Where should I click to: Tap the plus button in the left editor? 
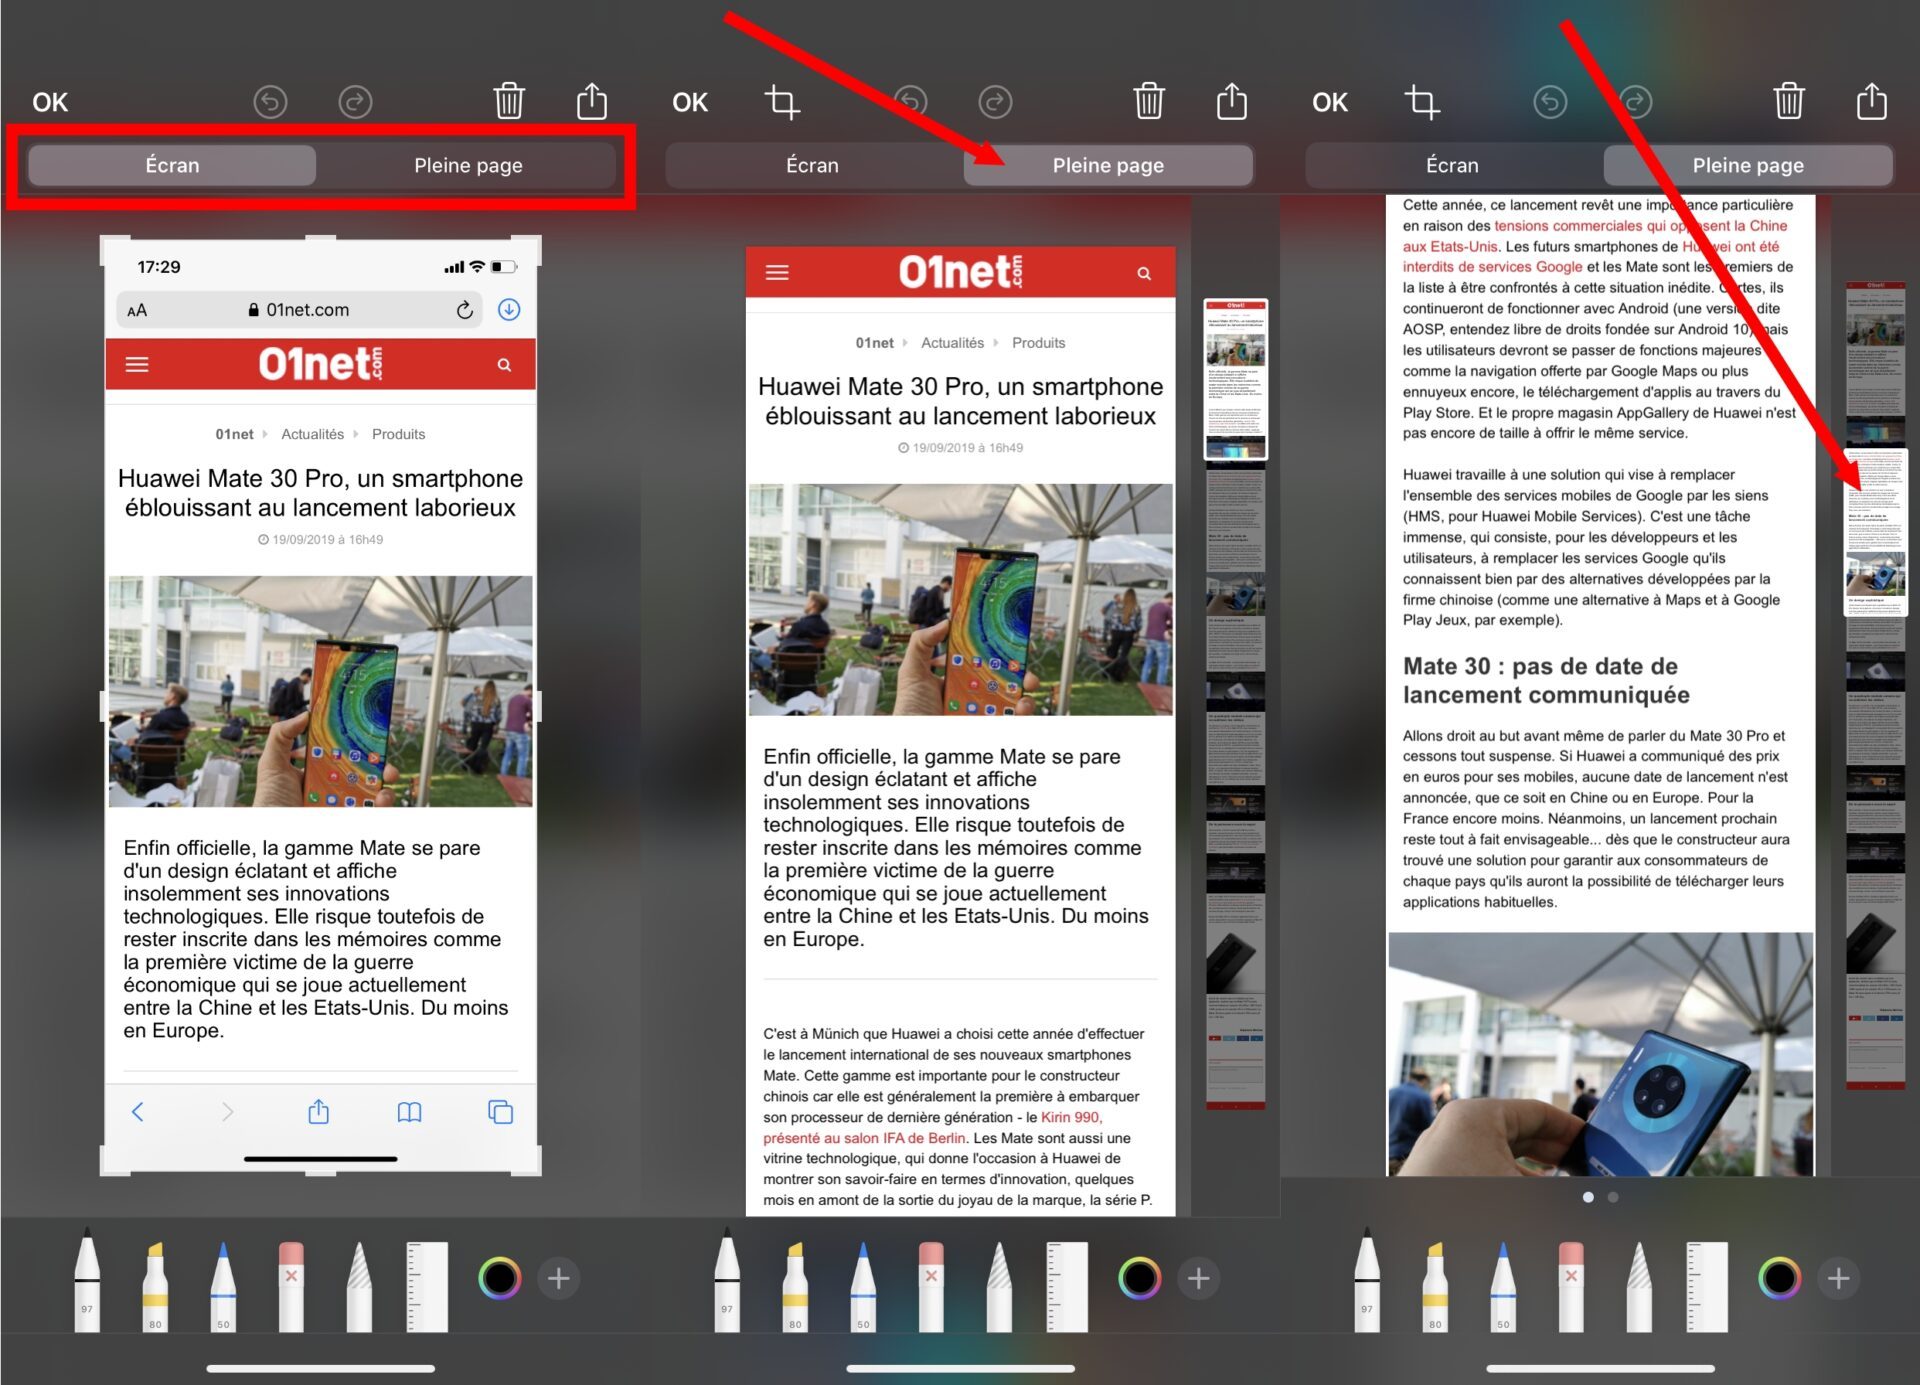559,1278
